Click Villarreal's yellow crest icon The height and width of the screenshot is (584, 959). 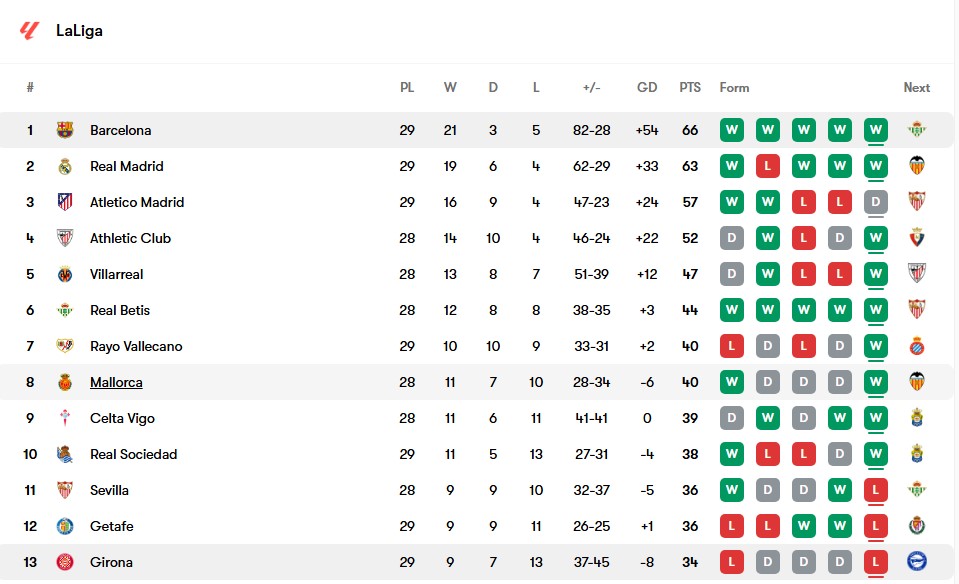coord(65,274)
